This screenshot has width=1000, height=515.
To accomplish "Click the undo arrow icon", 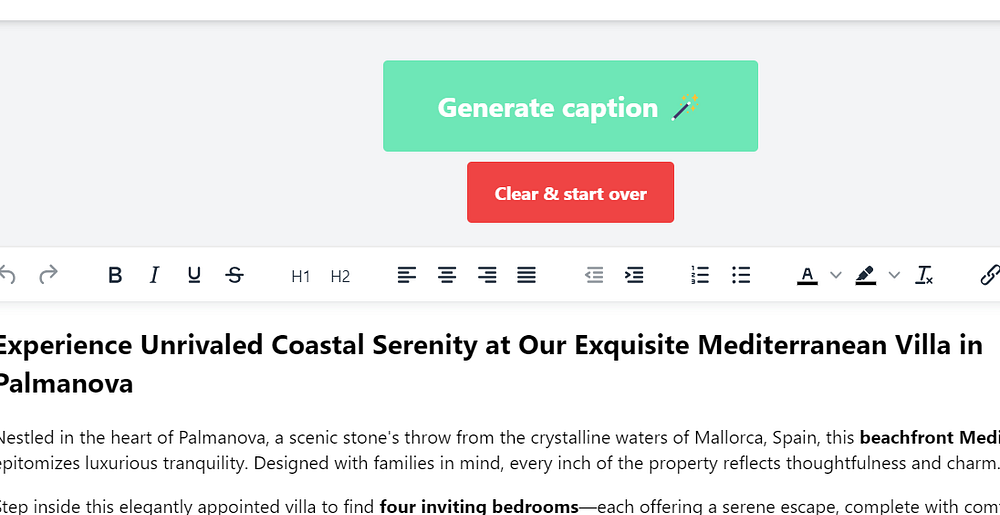I will coord(8,275).
